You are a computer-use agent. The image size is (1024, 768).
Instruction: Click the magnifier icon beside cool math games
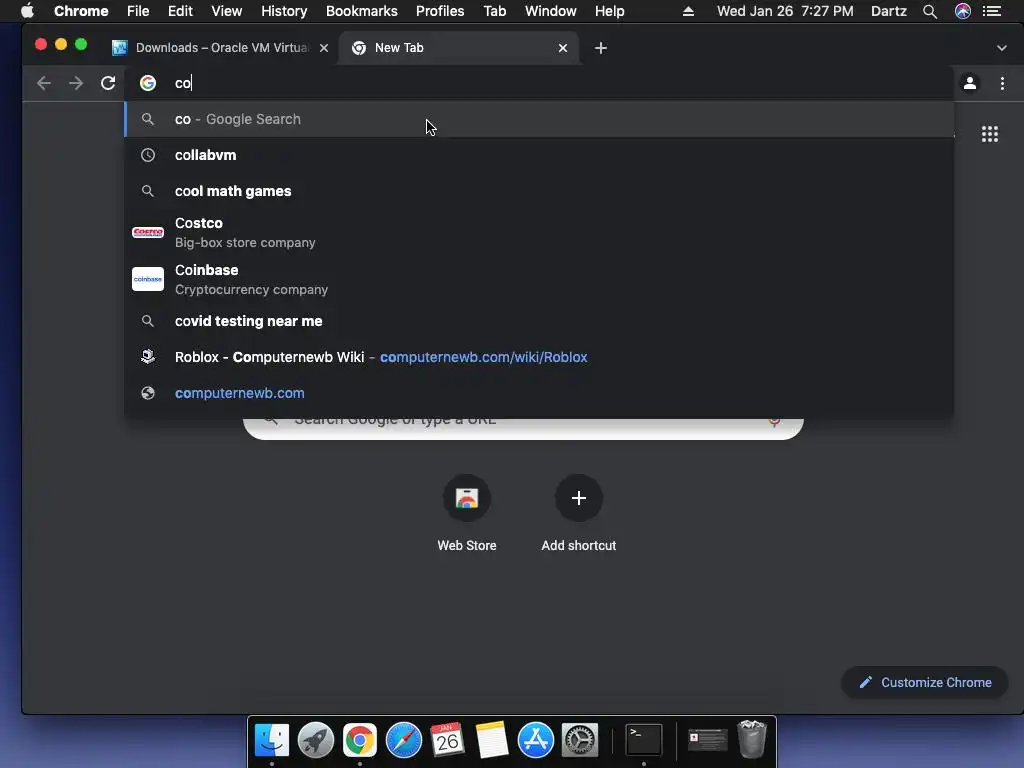coord(148,191)
